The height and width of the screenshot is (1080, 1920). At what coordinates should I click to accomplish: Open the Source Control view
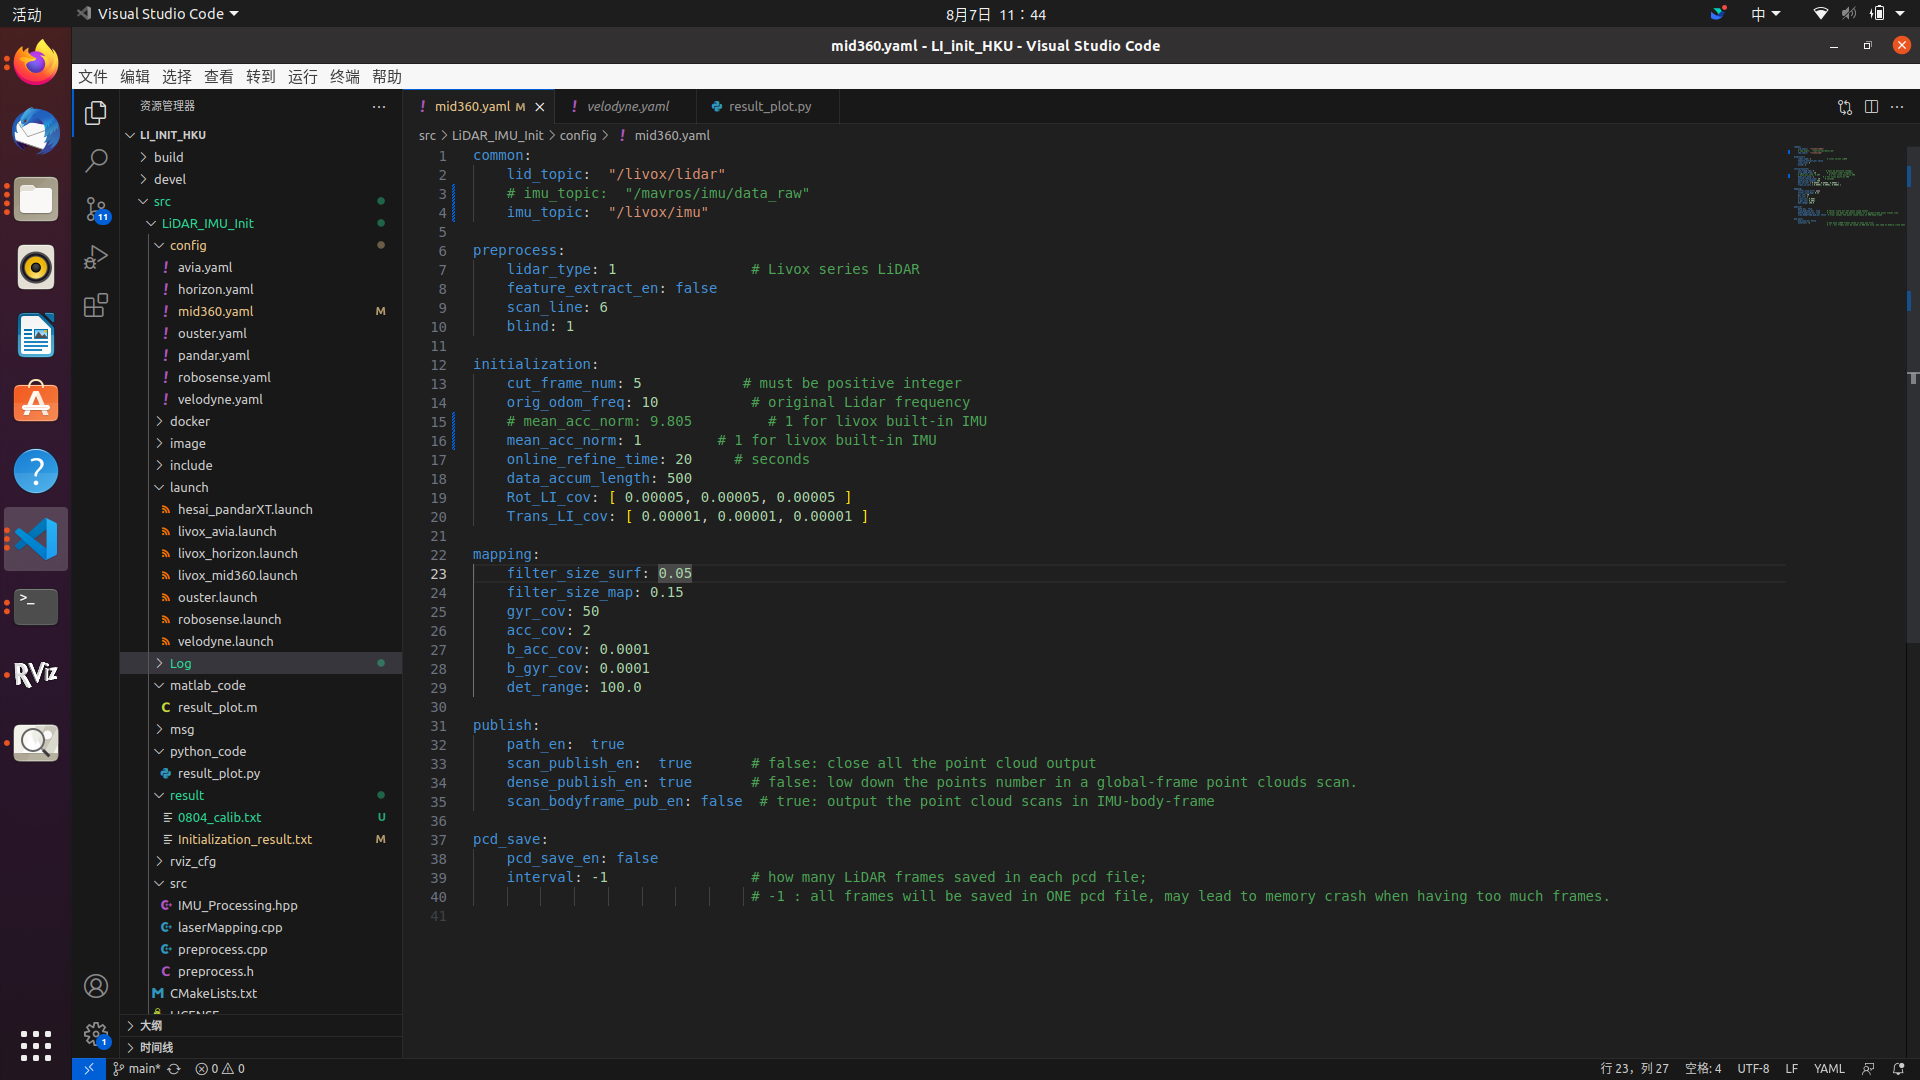coord(96,208)
